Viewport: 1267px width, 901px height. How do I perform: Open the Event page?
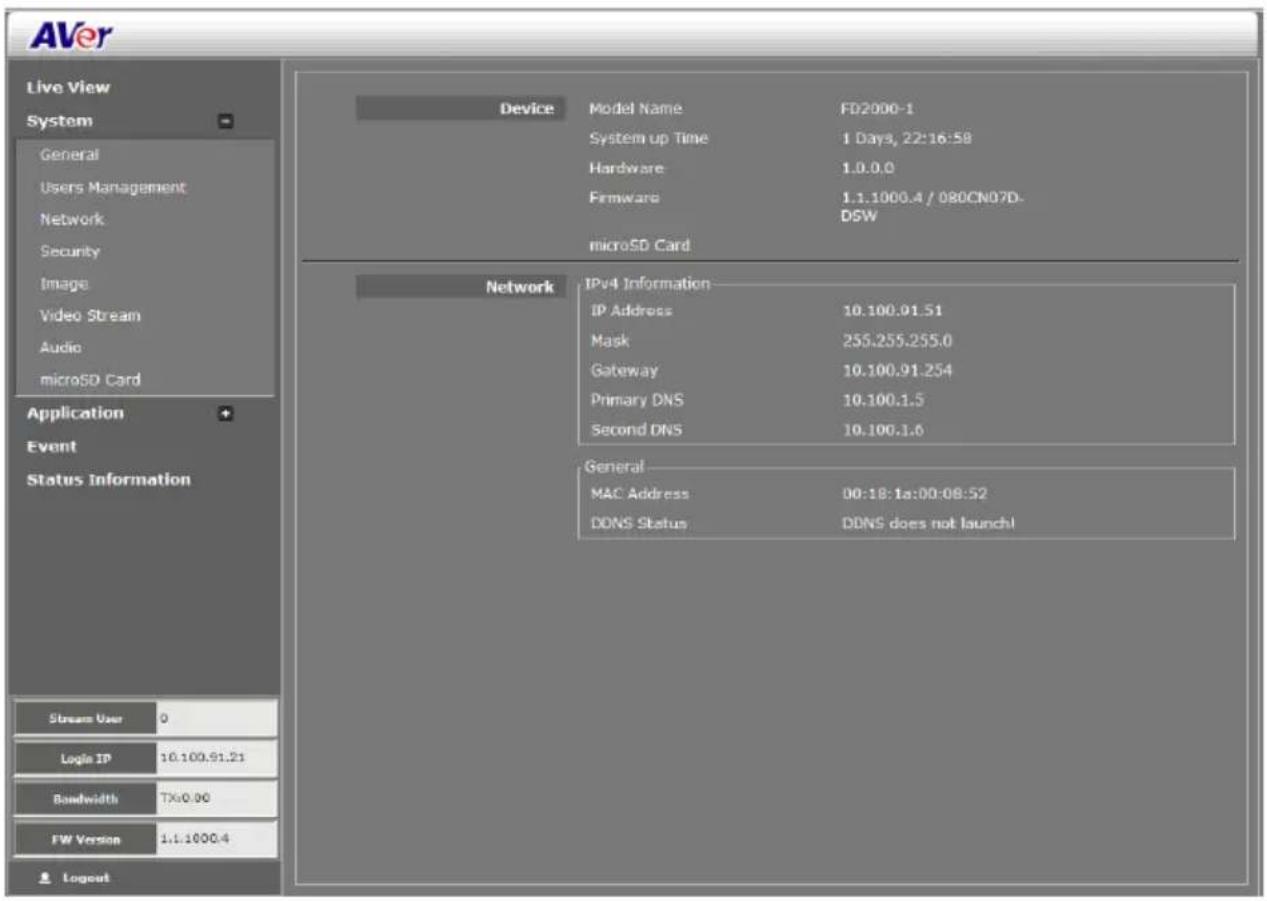[51, 446]
